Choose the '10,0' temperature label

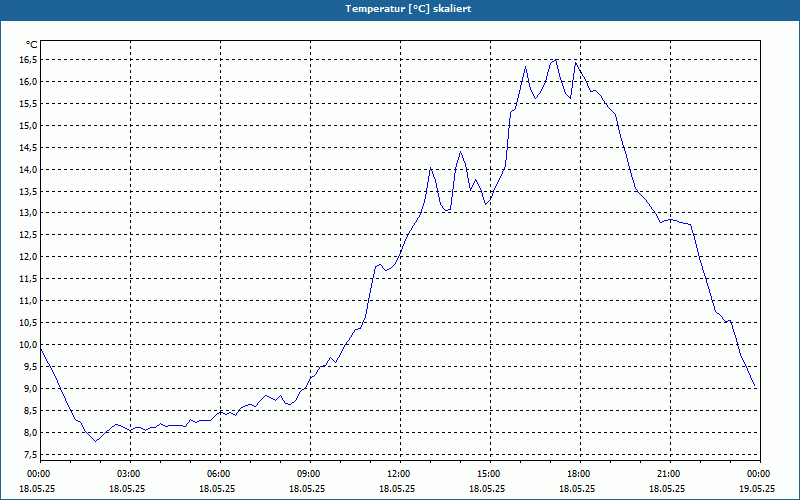click(x=30, y=344)
